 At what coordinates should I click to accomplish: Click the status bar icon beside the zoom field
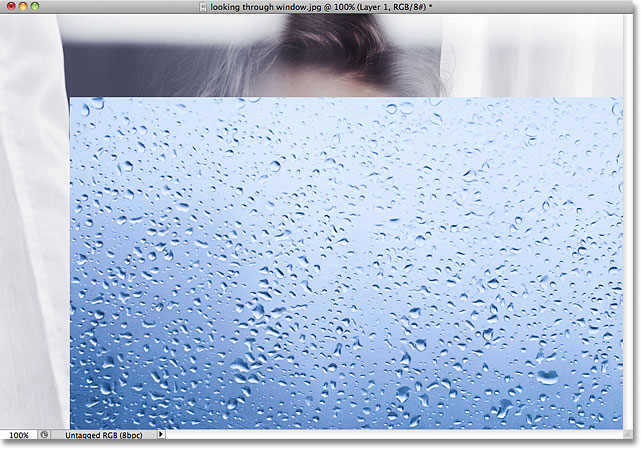pyautogui.click(x=44, y=435)
